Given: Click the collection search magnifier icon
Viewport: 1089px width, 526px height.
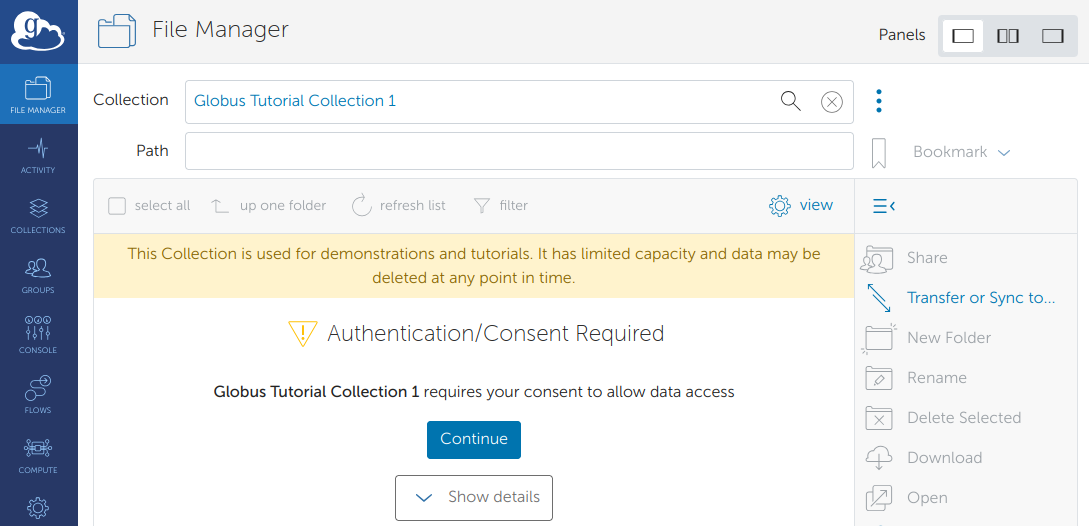Looking at the screenshot, I should (x=790, y=101).
